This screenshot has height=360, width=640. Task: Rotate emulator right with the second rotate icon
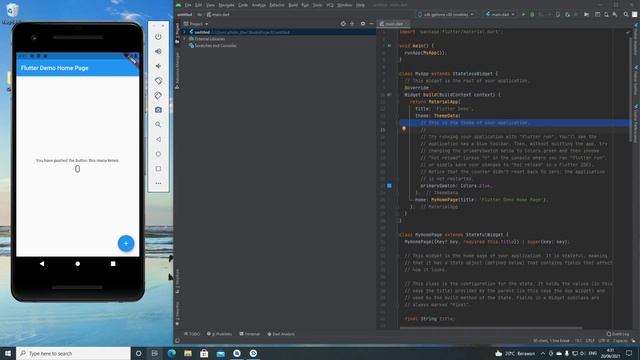pos(158,96)
